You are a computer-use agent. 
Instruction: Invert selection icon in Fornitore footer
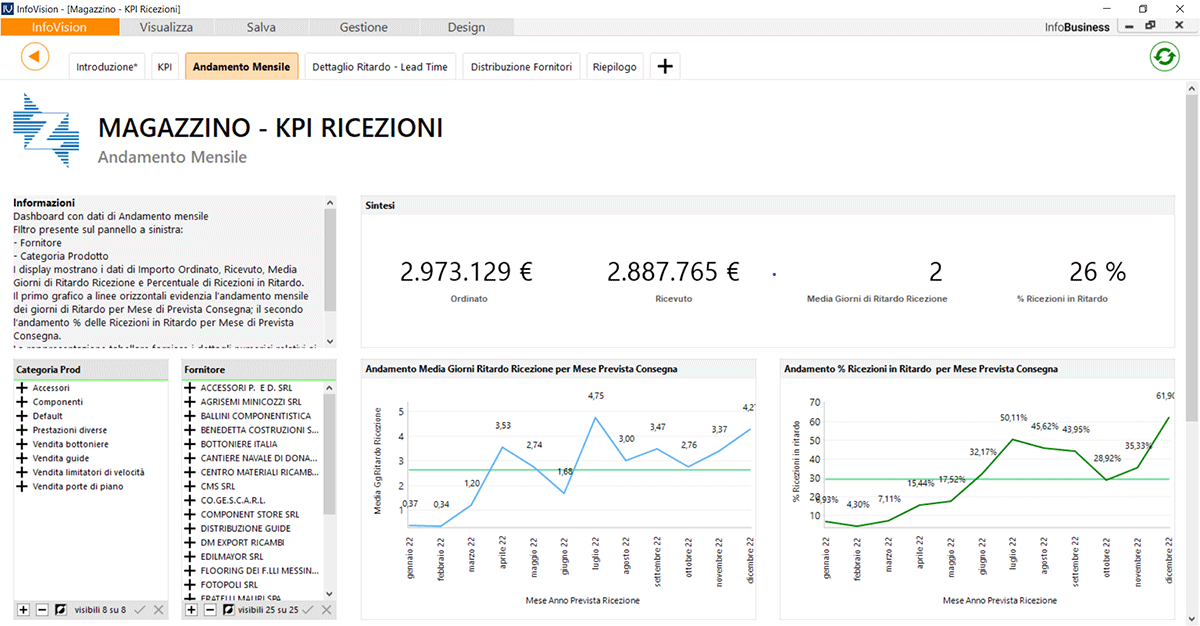(228, 609)
